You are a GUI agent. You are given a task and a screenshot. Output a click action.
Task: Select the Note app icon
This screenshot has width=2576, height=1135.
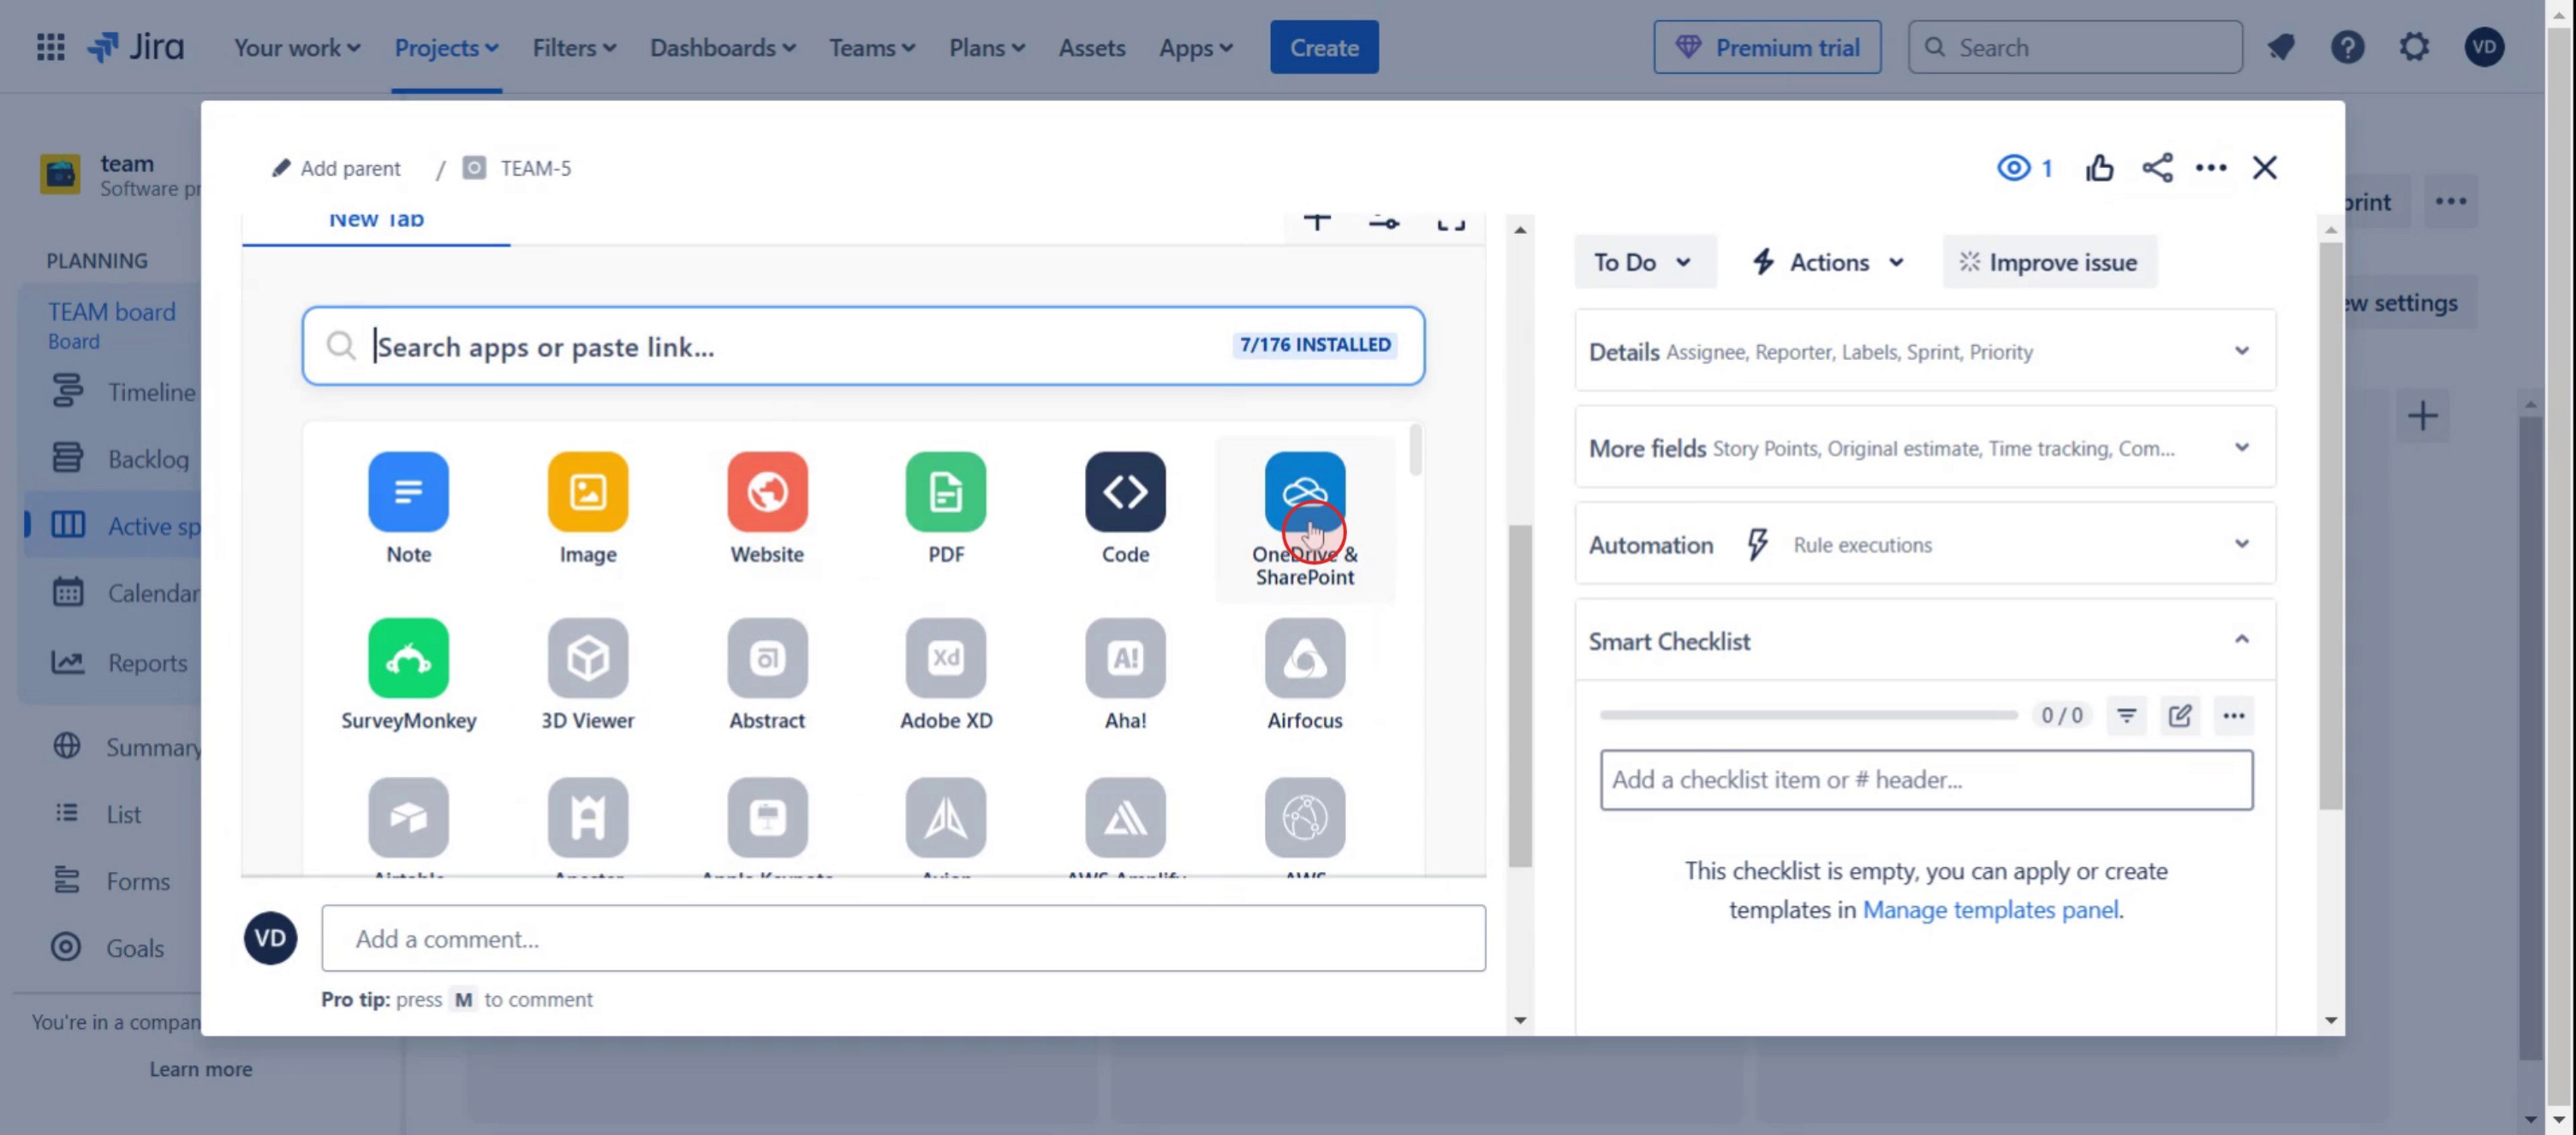408,491
